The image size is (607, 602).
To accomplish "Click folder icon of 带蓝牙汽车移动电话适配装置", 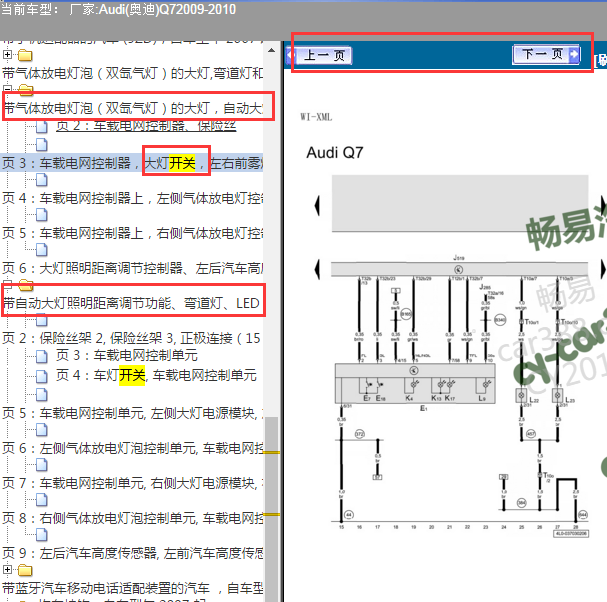I will pos(25,570).
